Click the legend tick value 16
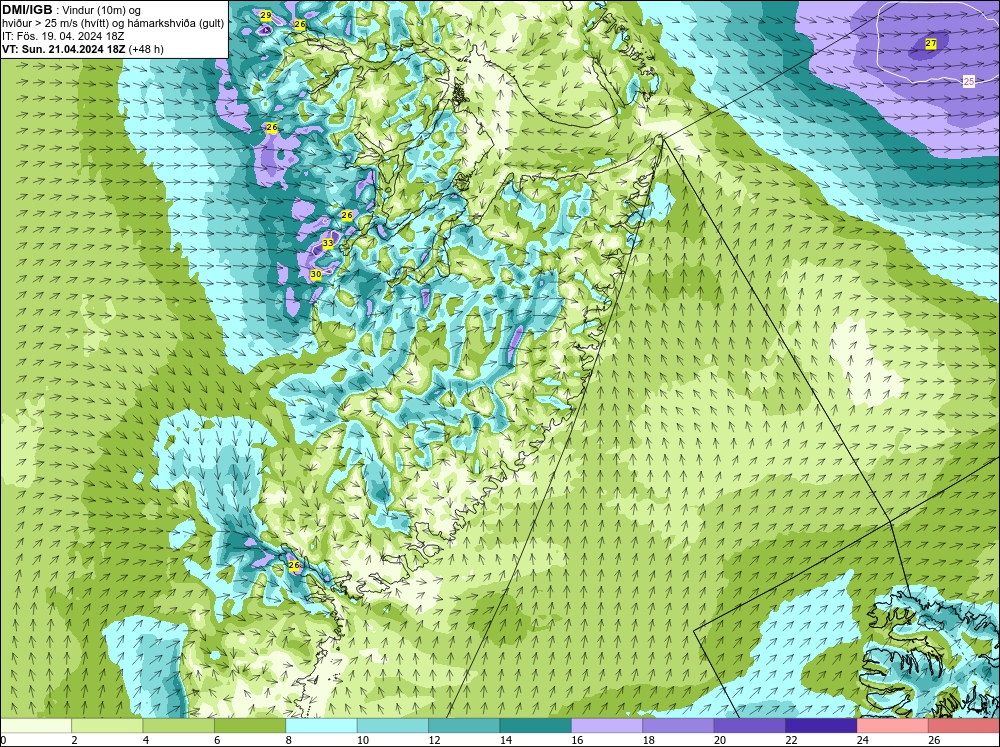 [x=577, y=740]
